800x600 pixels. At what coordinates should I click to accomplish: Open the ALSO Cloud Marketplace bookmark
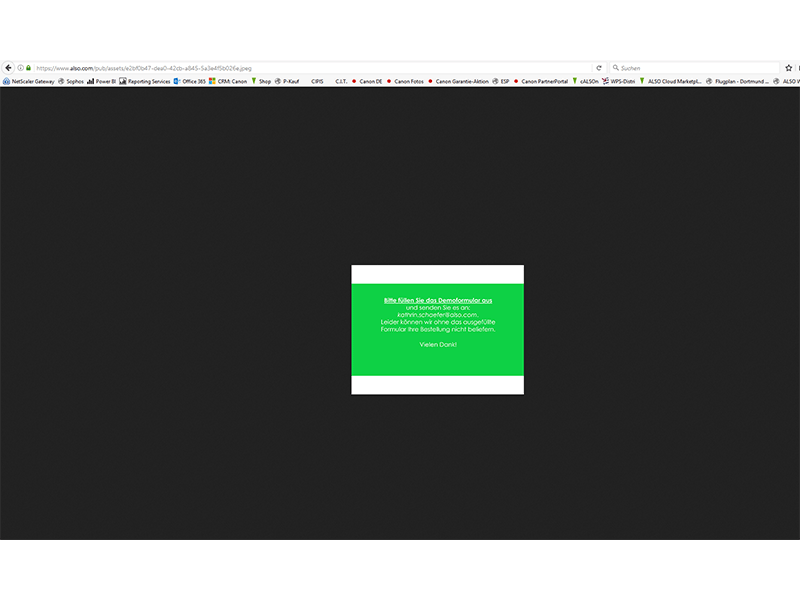pyautogui.click(x=673, y=81)
